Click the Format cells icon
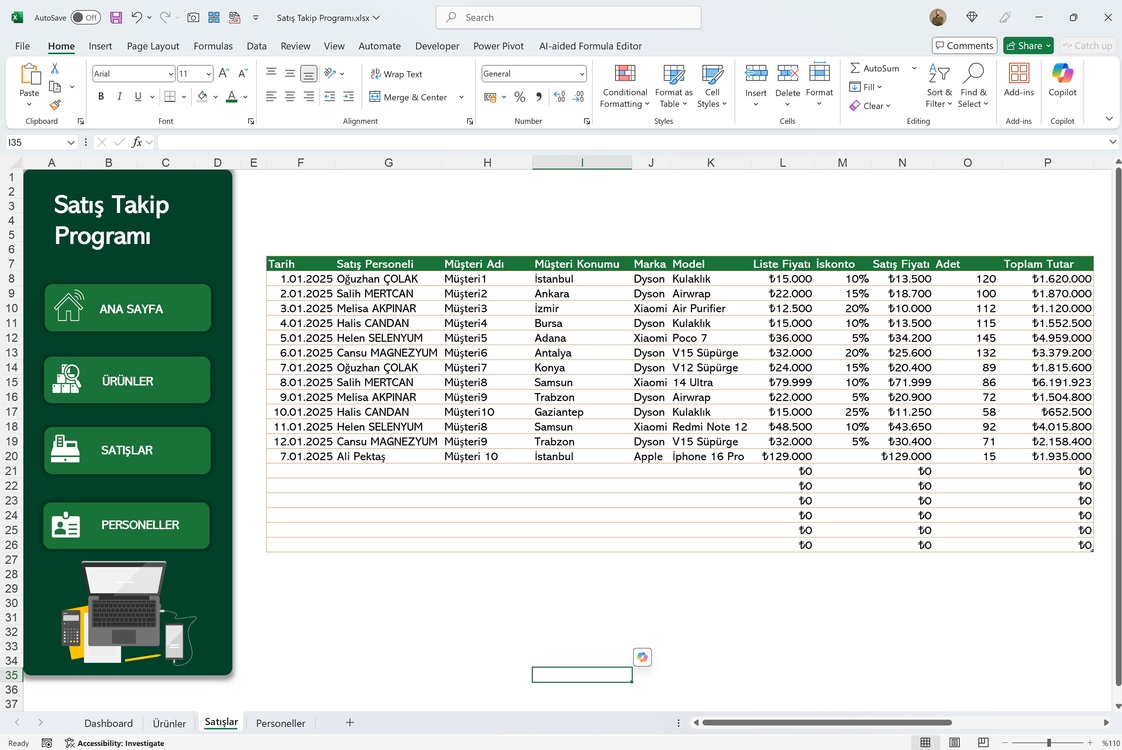The image size is (1122, 750). point(819,73)
